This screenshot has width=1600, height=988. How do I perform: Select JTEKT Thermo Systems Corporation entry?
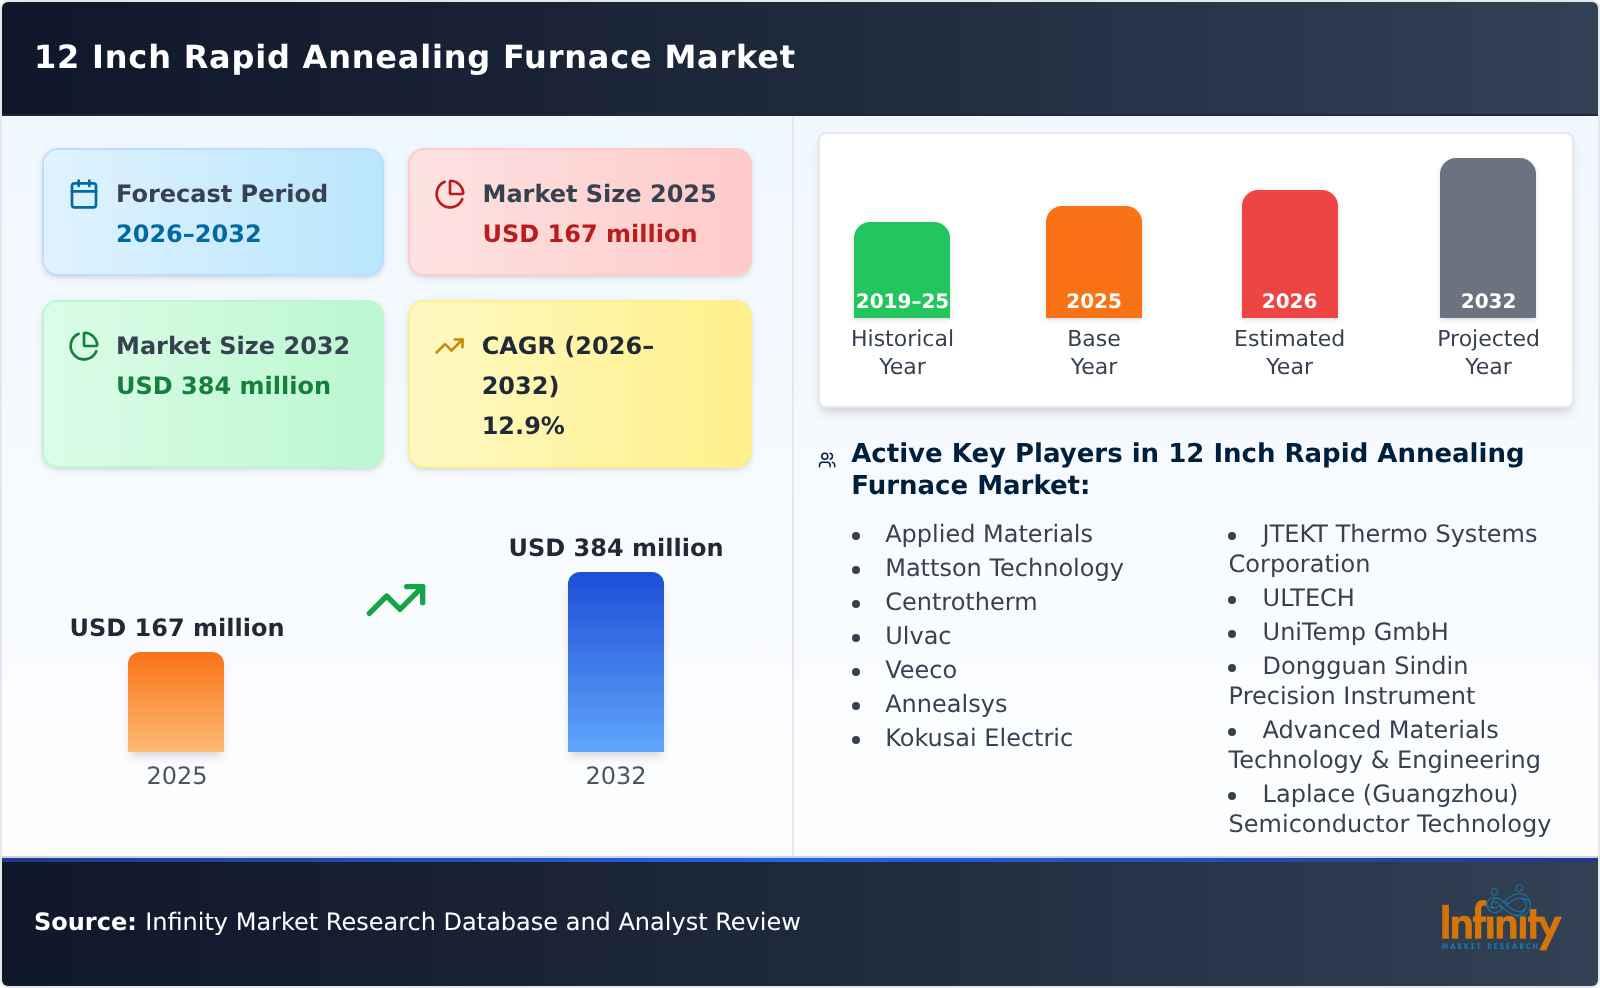[1383, 549]
